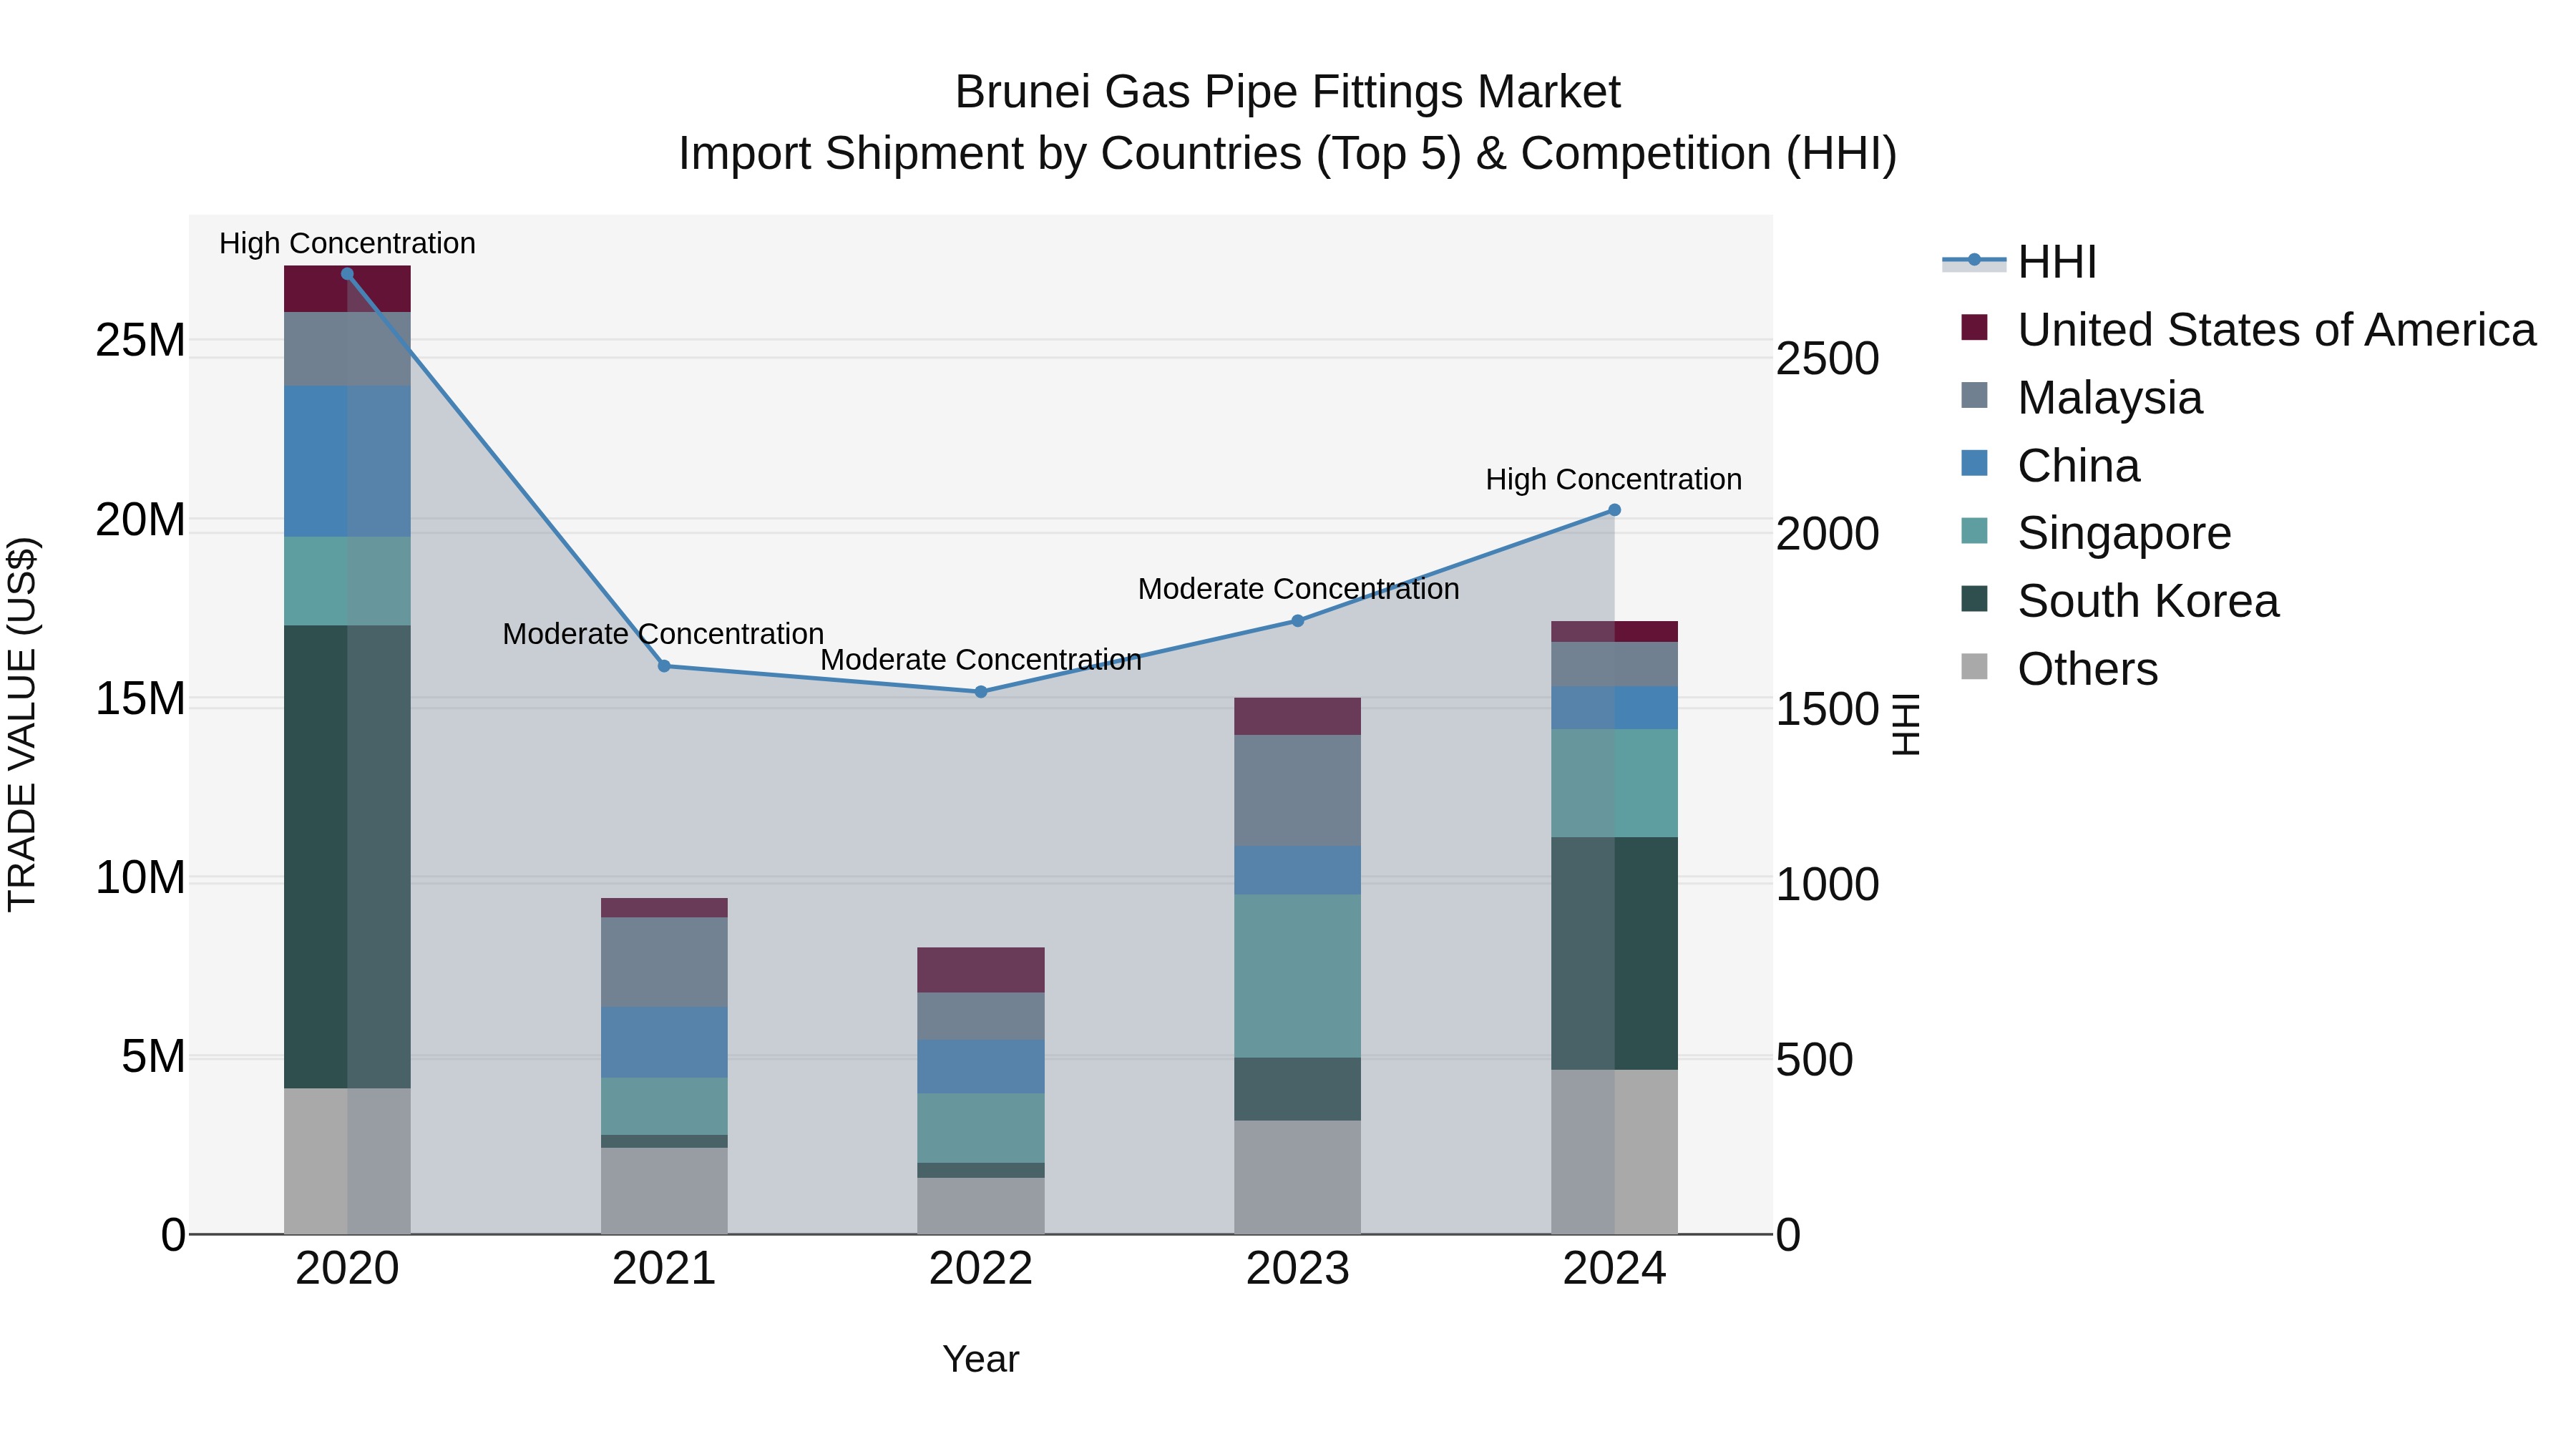The image size is (2576, 1449).
Task: Select the South Korea segment in 2024 bar
Action: pos(1614,954)
